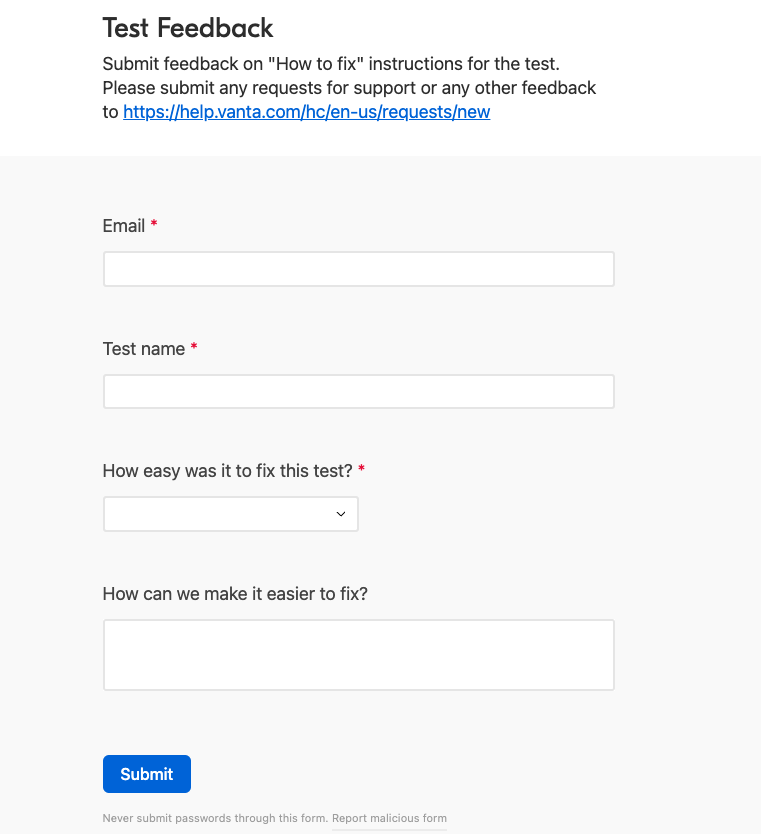Click the word 'to' before the Vanta link
Screen dimensions: 761x834
click(x=110, y=112)
